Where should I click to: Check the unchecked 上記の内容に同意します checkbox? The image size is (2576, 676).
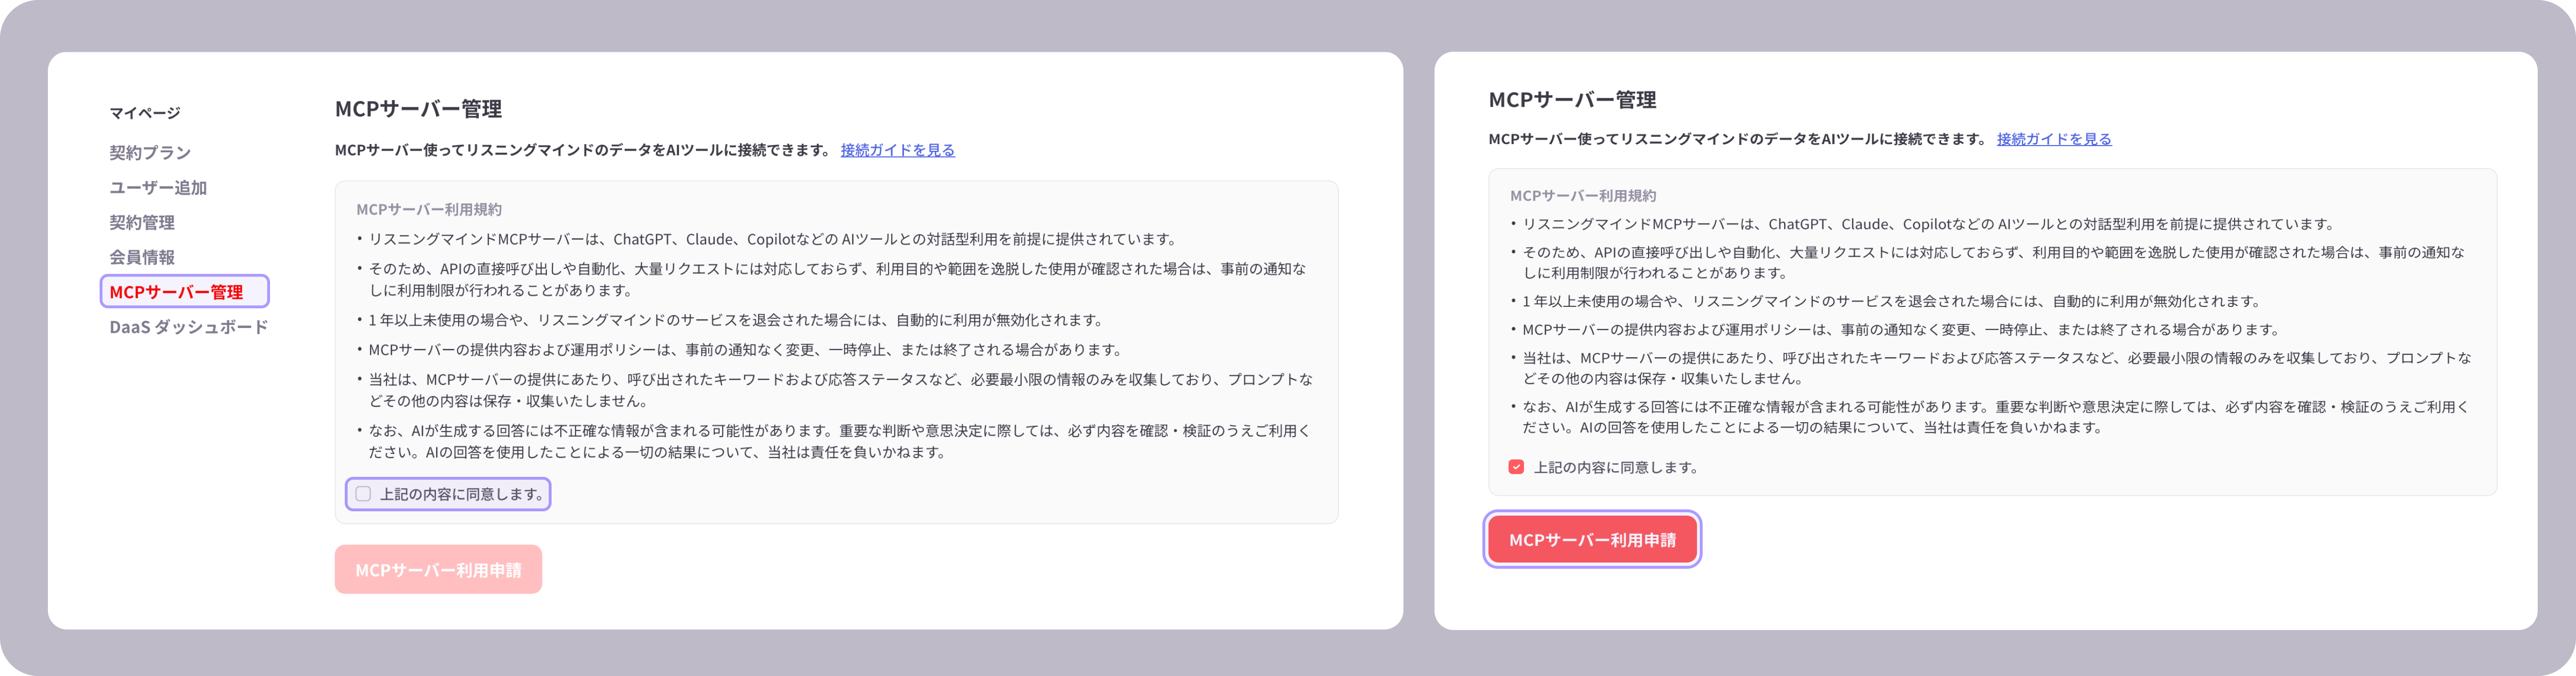363,494
